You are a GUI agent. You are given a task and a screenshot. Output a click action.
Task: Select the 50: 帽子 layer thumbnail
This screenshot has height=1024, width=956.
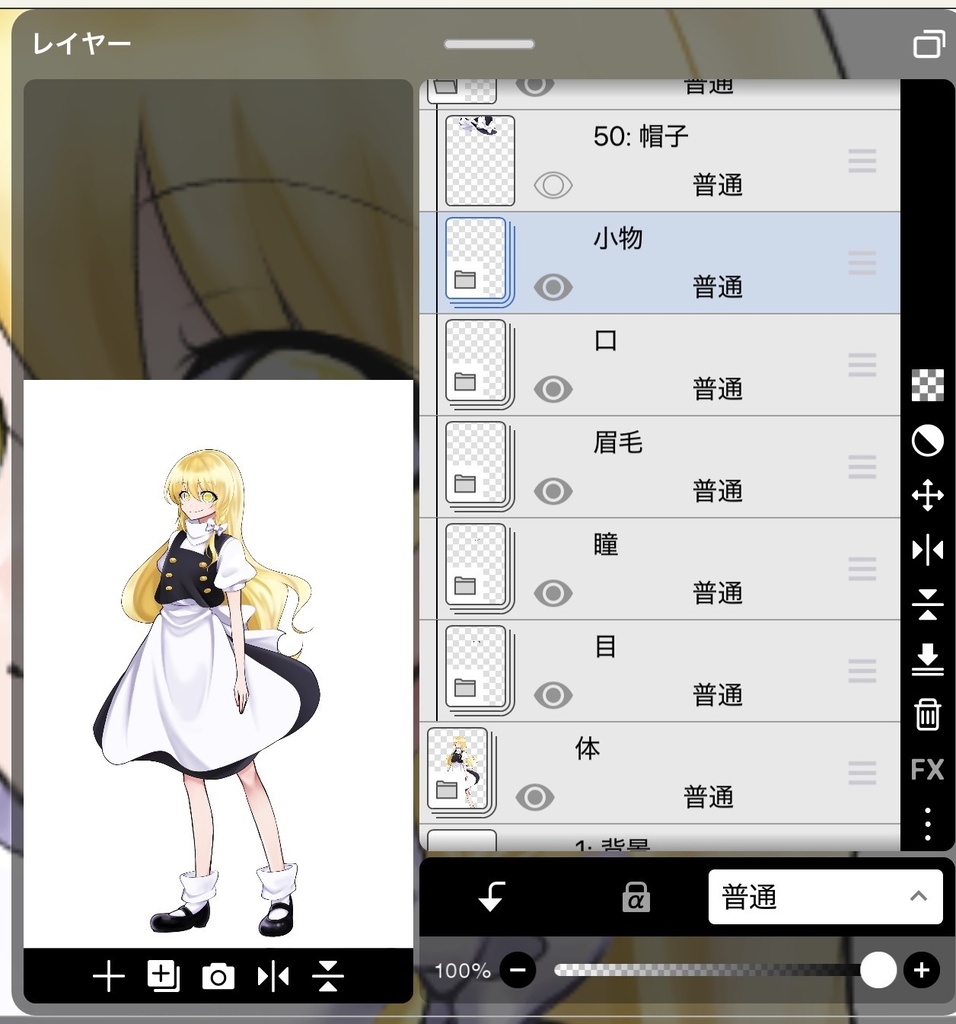pos(480,160)
